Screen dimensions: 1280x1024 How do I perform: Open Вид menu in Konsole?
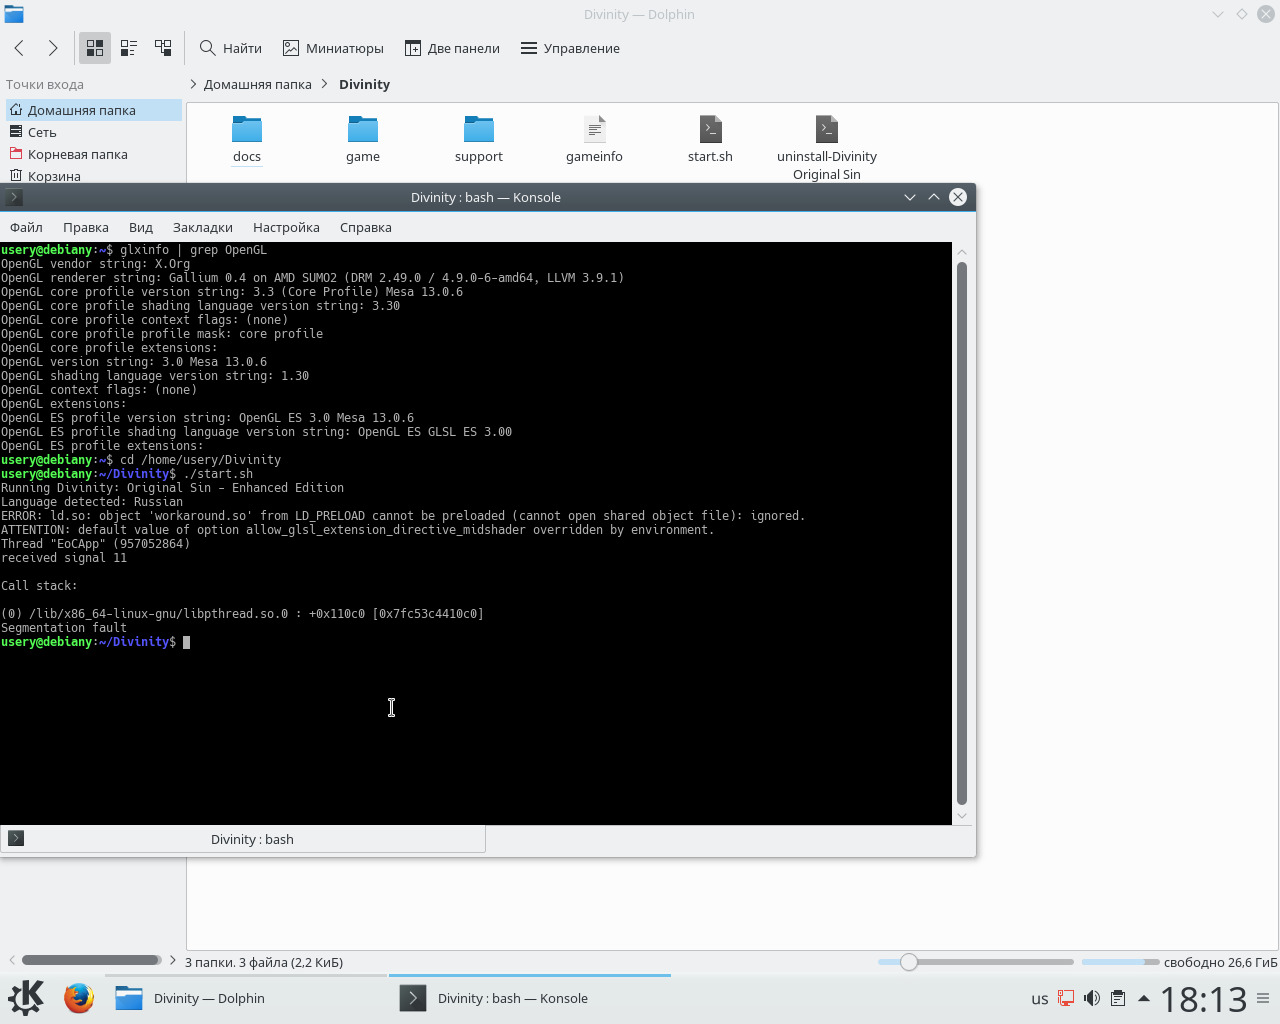(141, 227)
